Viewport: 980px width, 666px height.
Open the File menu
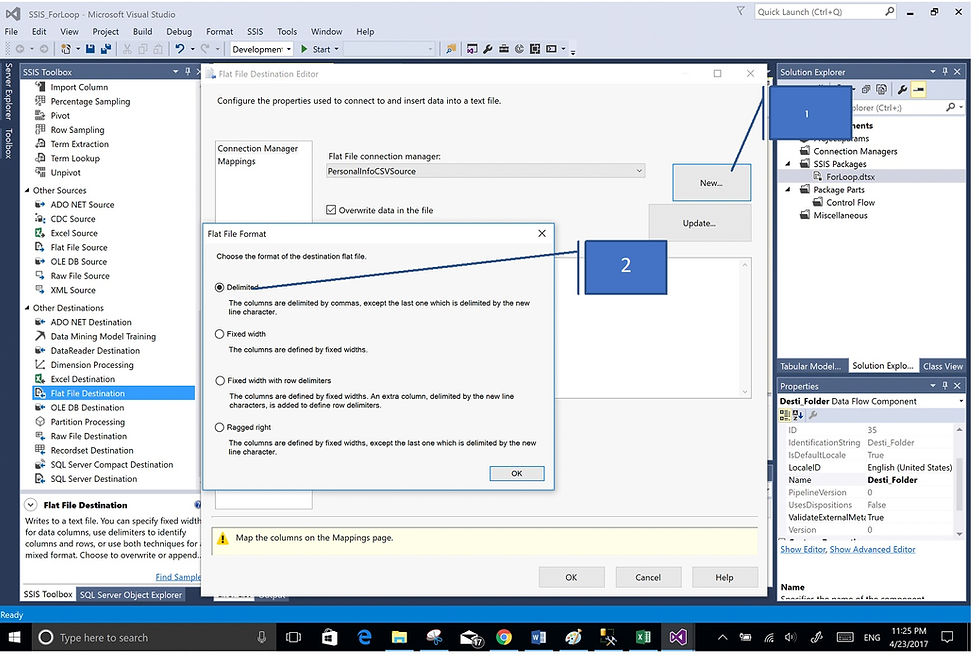coord(11,31)
